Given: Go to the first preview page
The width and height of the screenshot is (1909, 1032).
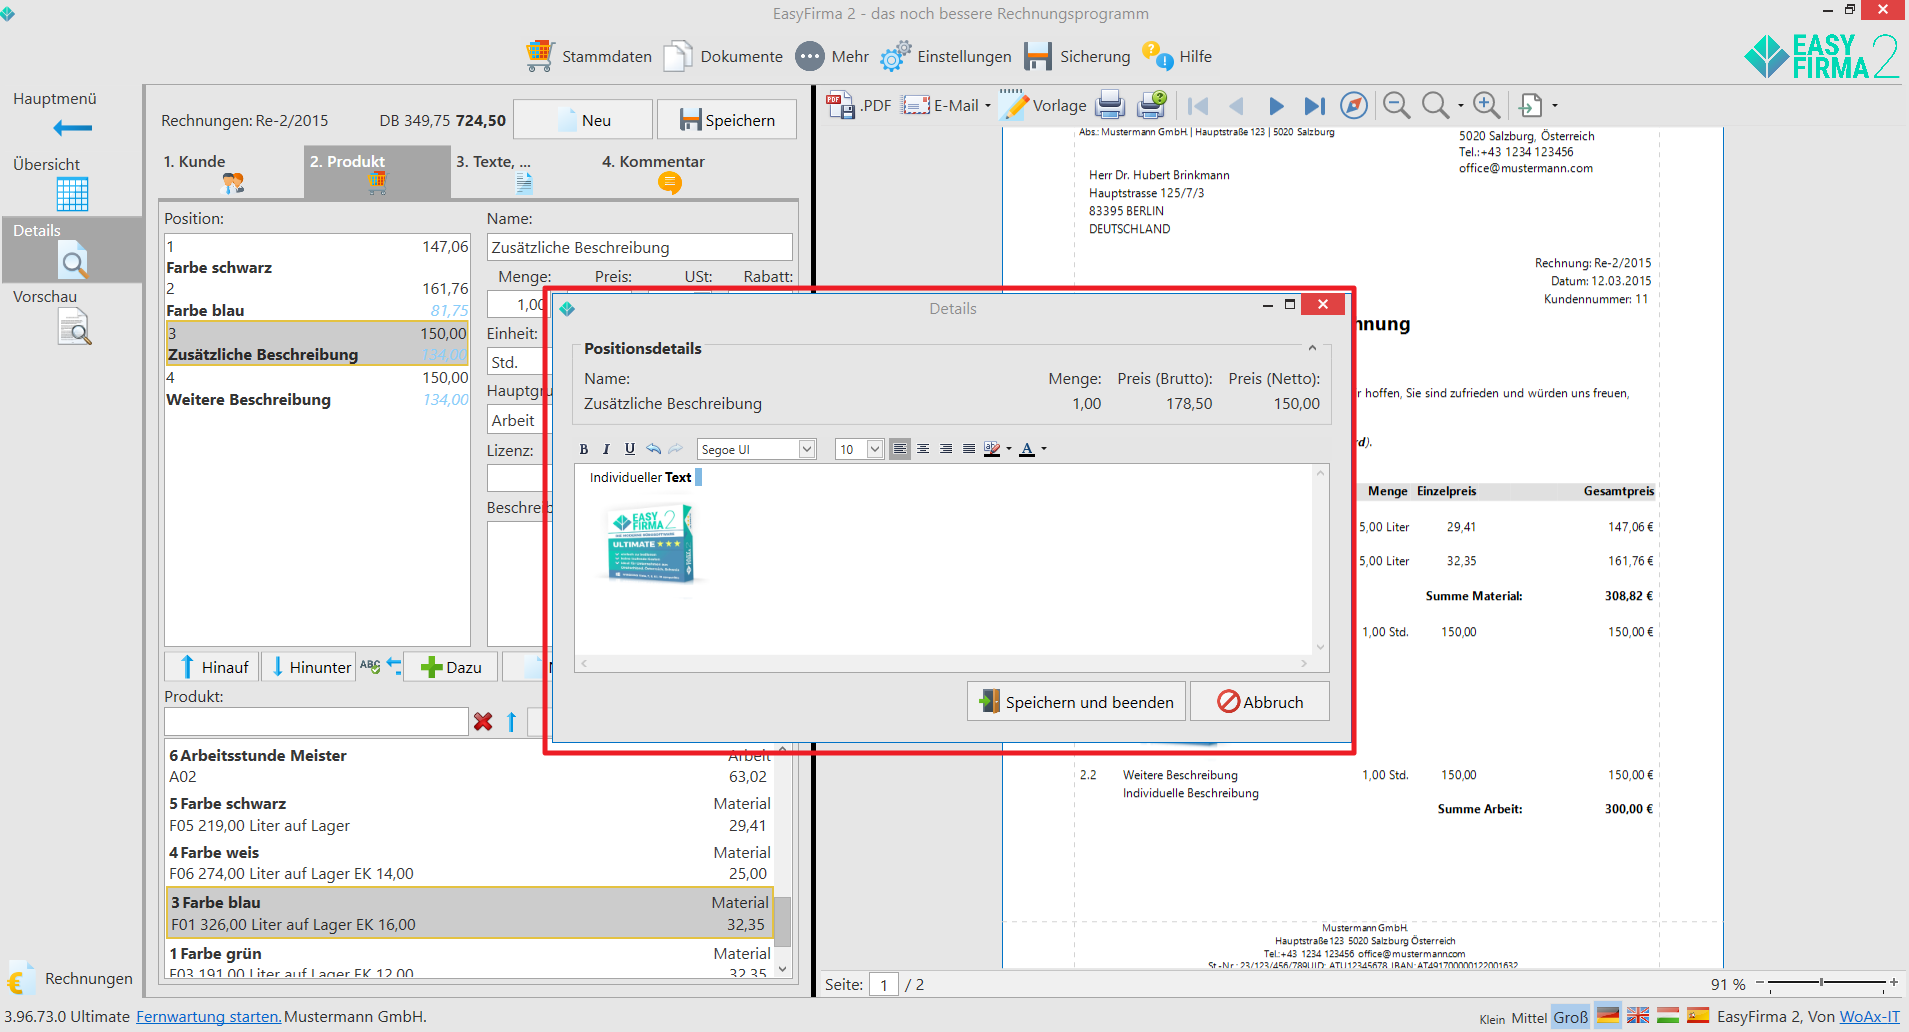Looking at the screenshot, I should [1198, 105].
